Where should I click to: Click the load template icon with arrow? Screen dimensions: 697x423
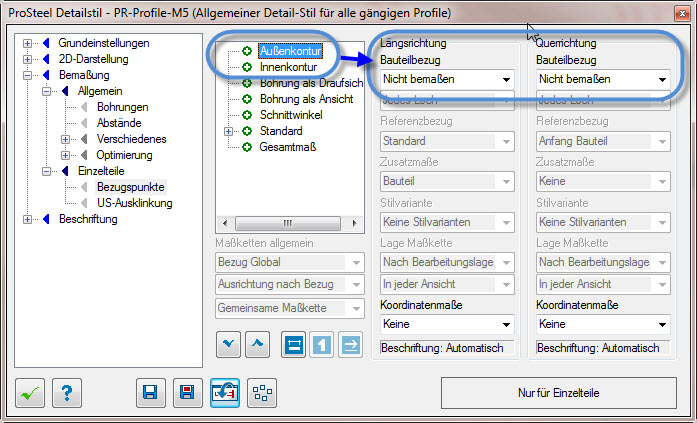click(225, 393)
